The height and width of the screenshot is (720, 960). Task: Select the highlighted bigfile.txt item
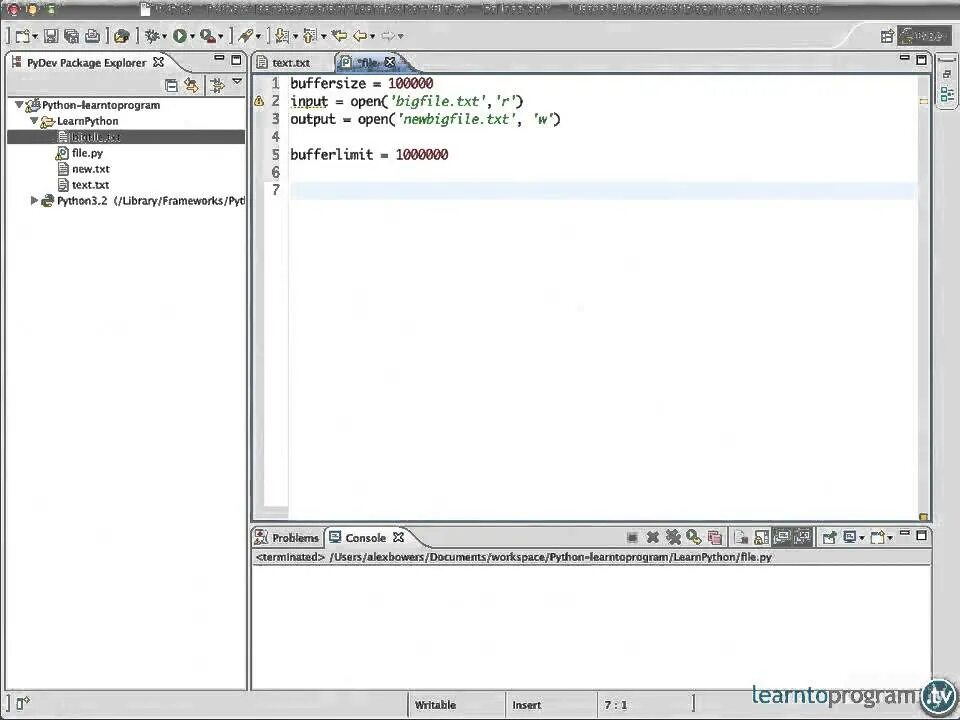[126, 137]
